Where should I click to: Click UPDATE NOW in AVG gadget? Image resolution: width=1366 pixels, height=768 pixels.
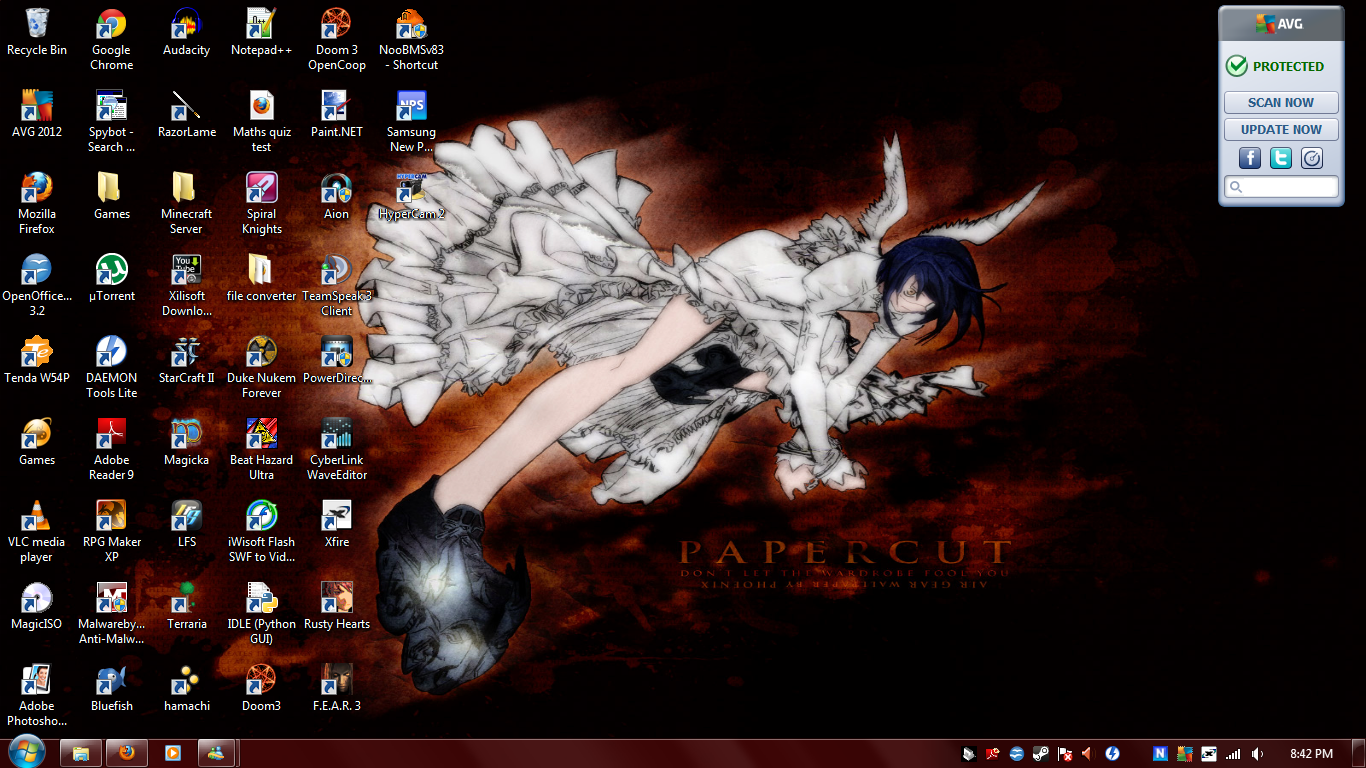coord(1281,129)
